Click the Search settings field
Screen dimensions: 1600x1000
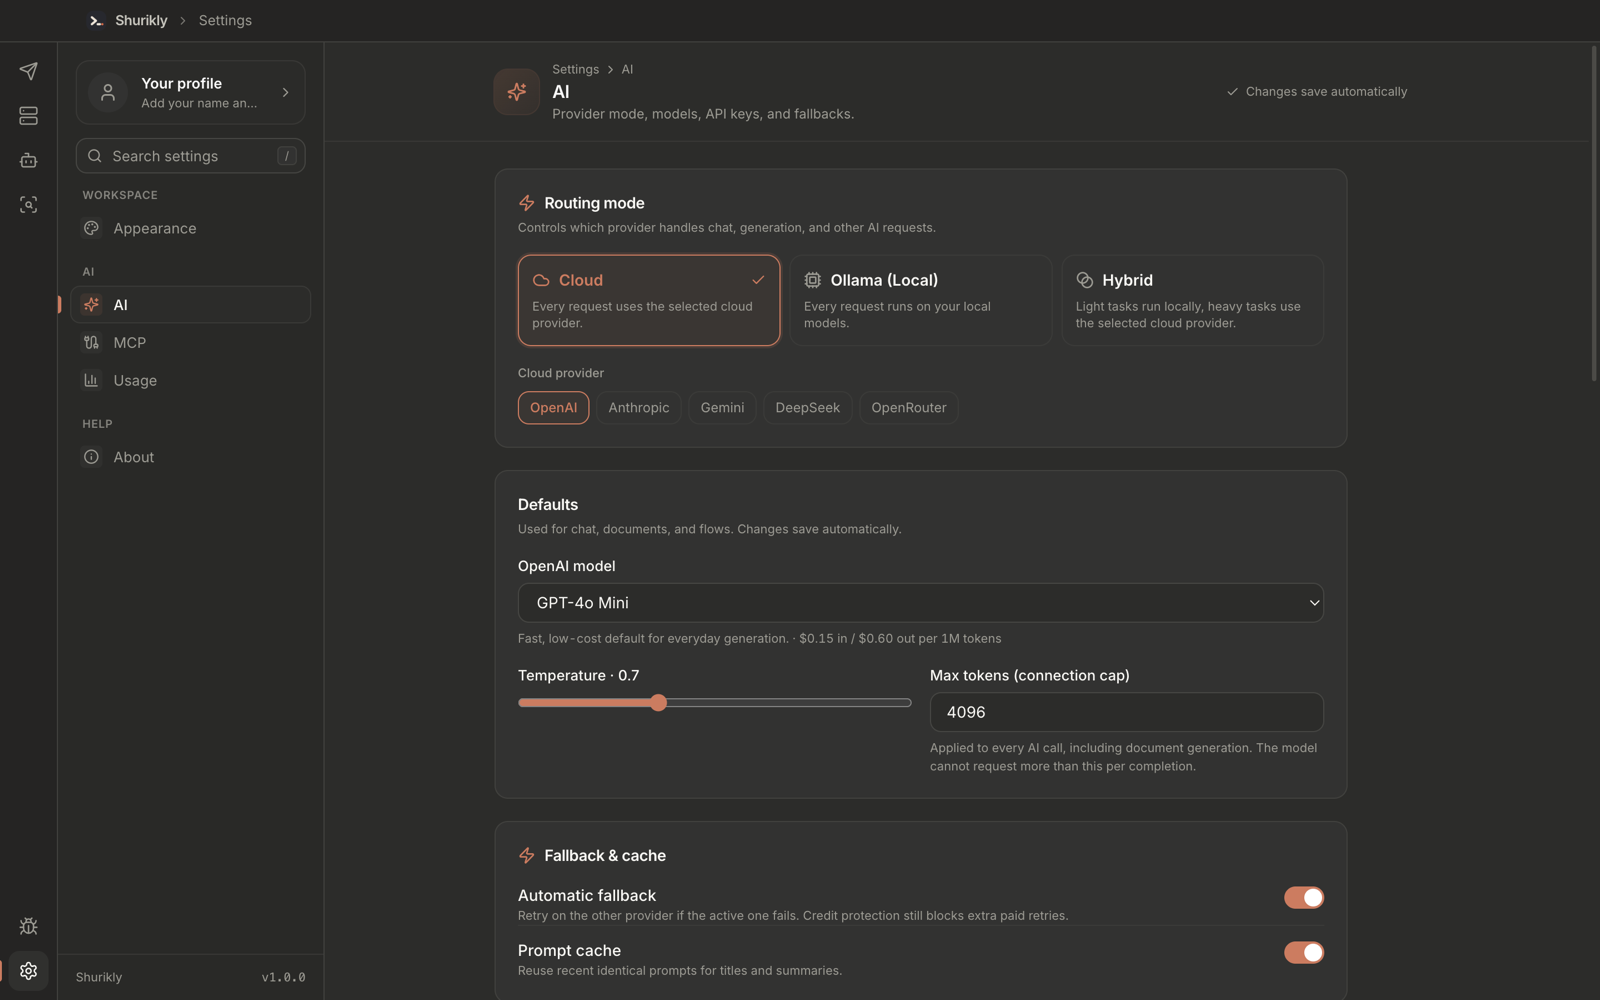191,156
